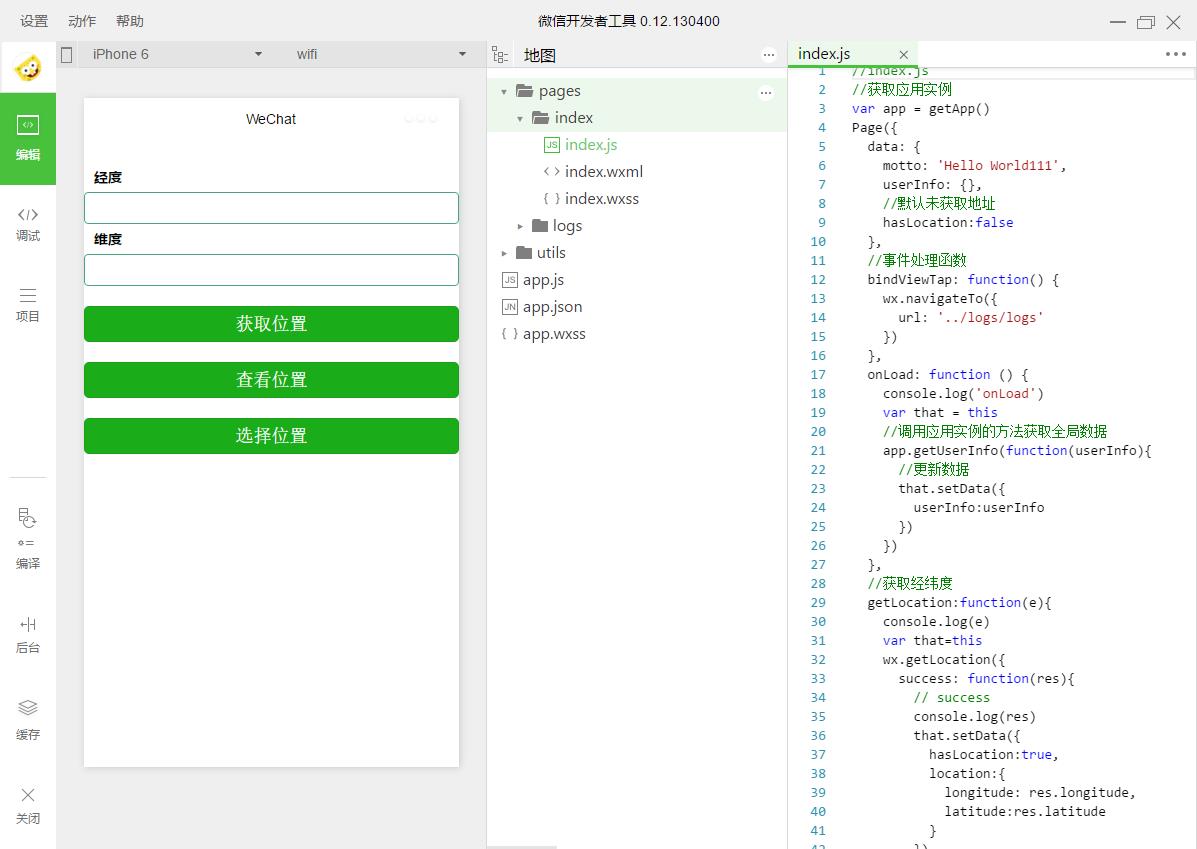1197x849 pixels.
Task: Click the 查看位置 button in simulator
Action: point(271,379)
